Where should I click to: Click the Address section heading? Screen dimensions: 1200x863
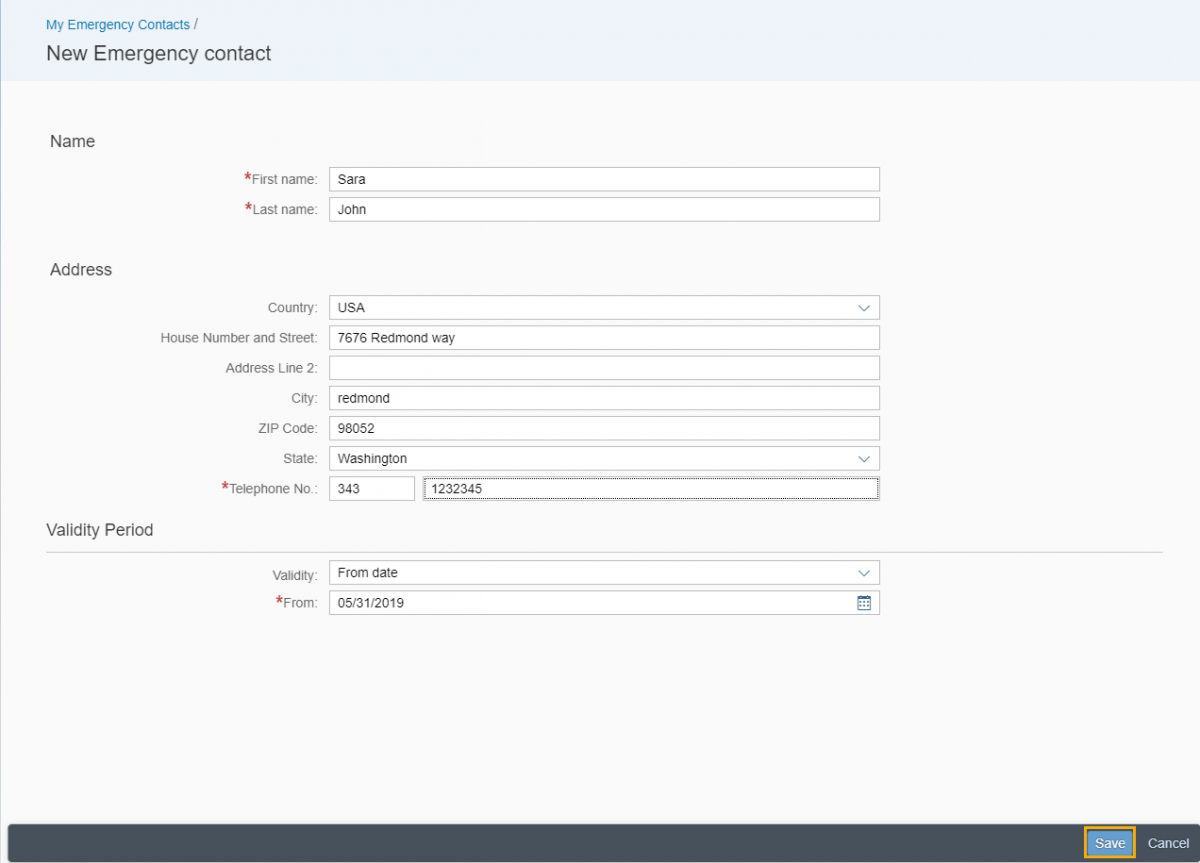pos(81,270)
